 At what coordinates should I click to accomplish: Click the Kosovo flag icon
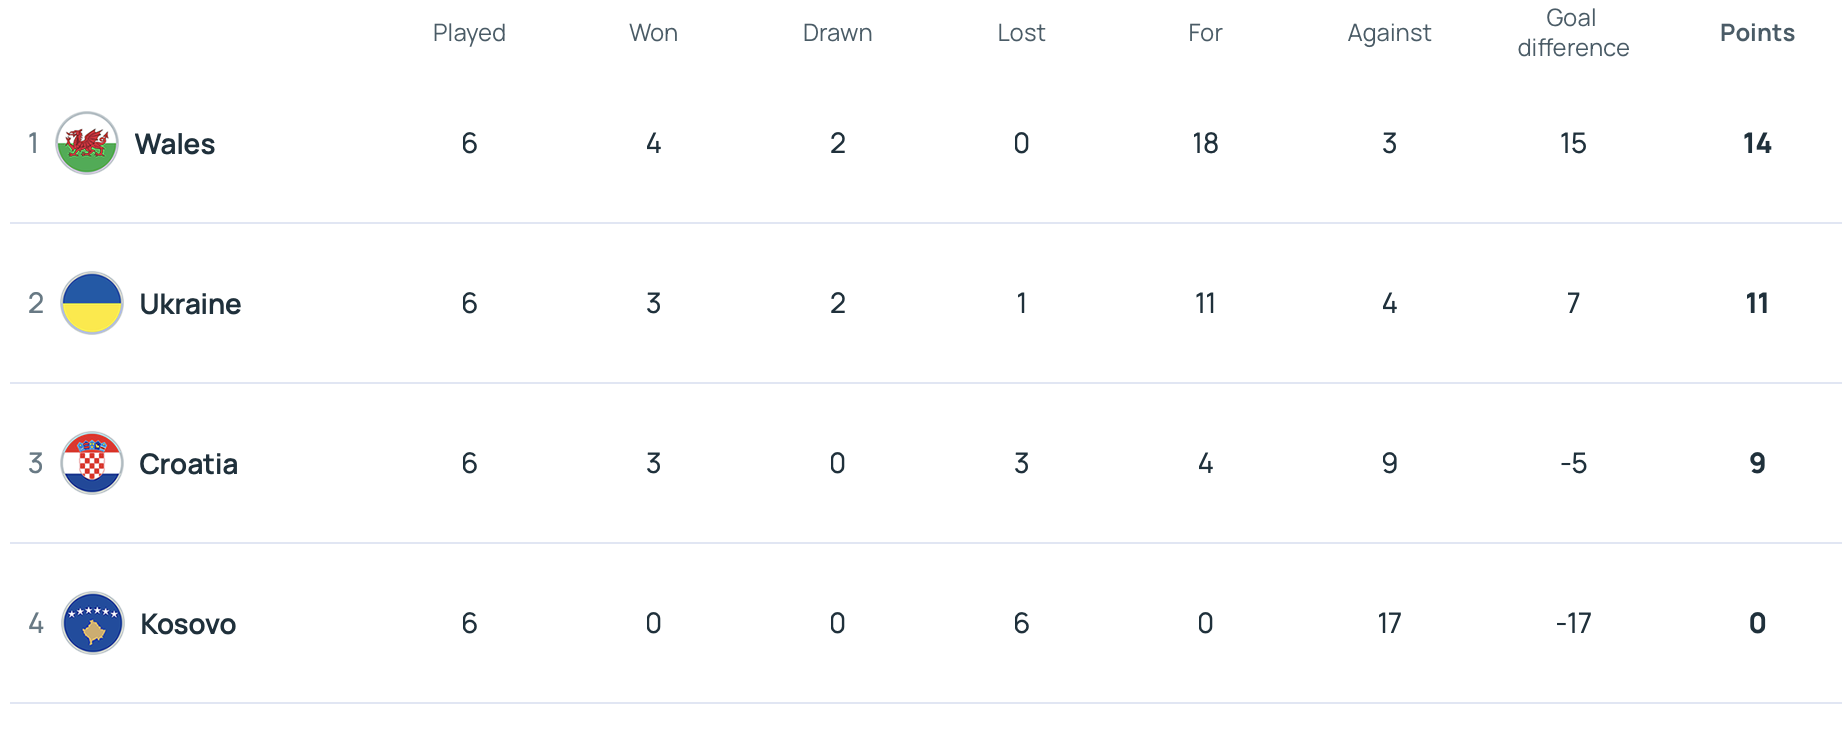[x=93, y=623]
